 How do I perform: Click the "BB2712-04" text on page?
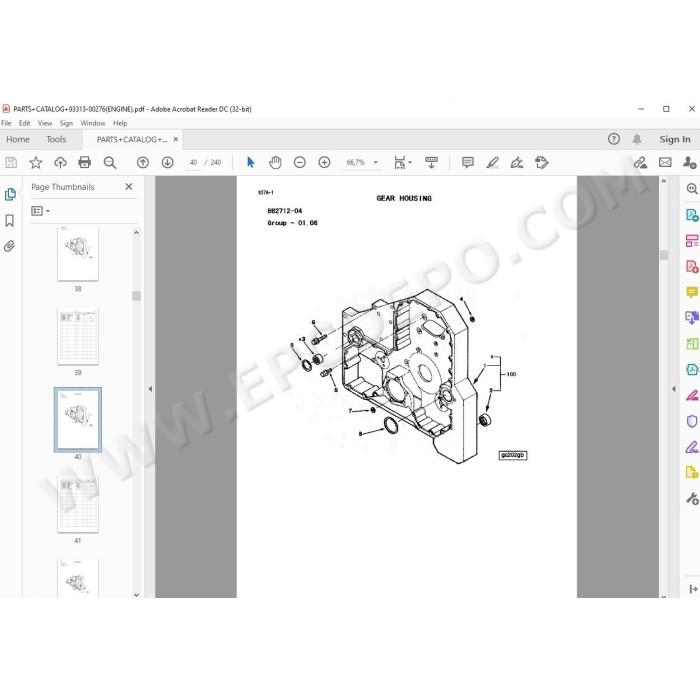(x=285, y=210)
